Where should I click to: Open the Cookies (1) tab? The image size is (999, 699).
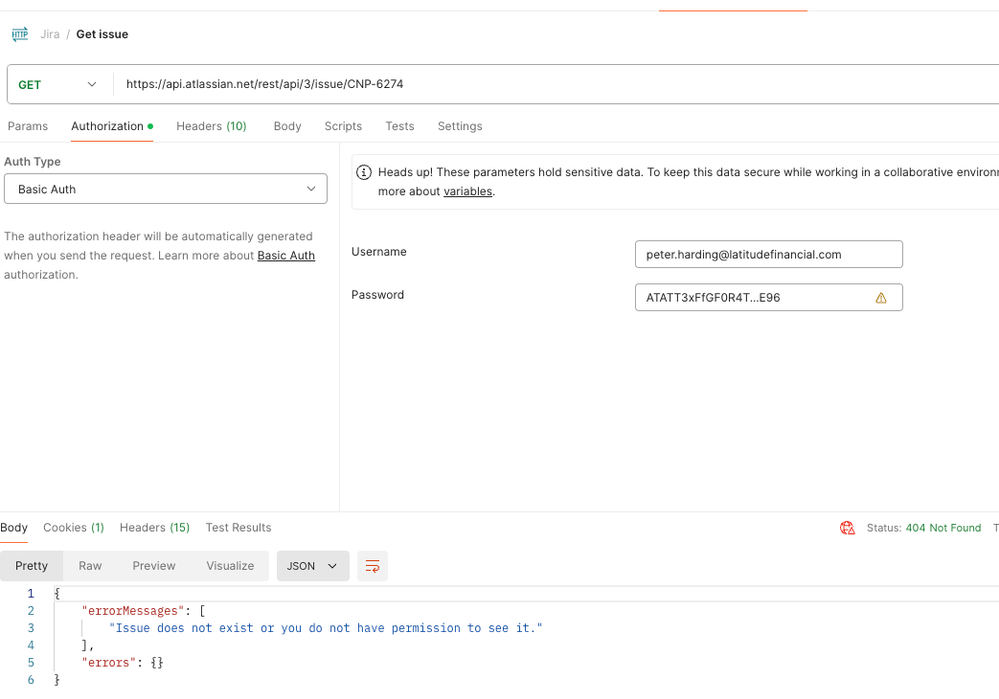[x=73, y=528]
